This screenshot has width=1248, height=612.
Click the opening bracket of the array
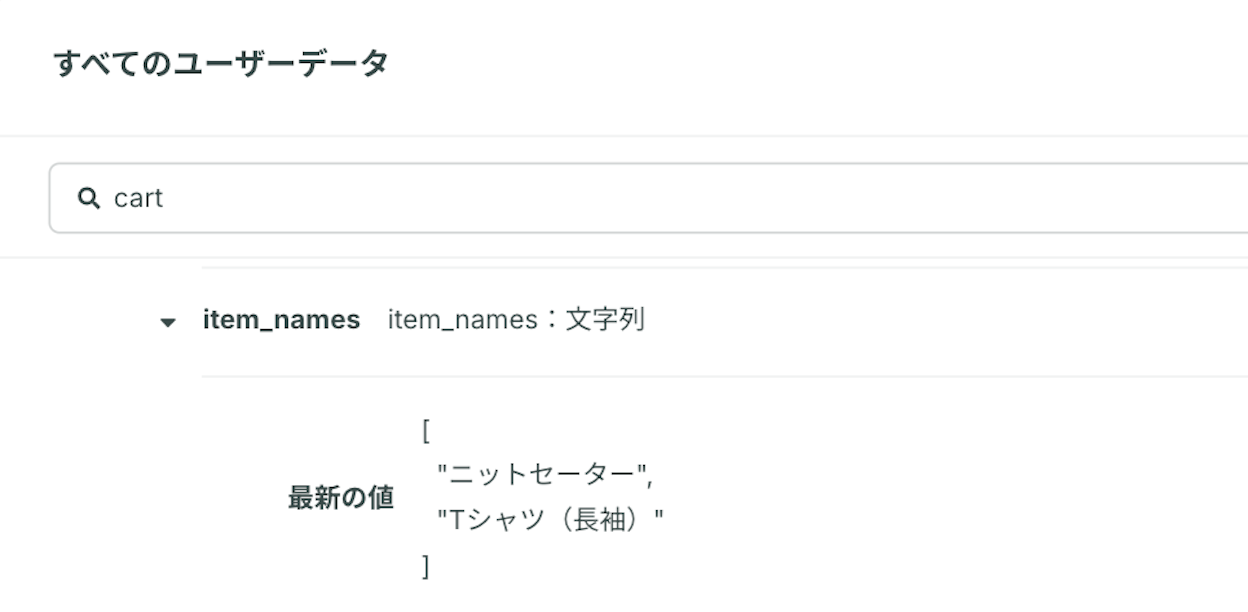click(x=426, y=431)
